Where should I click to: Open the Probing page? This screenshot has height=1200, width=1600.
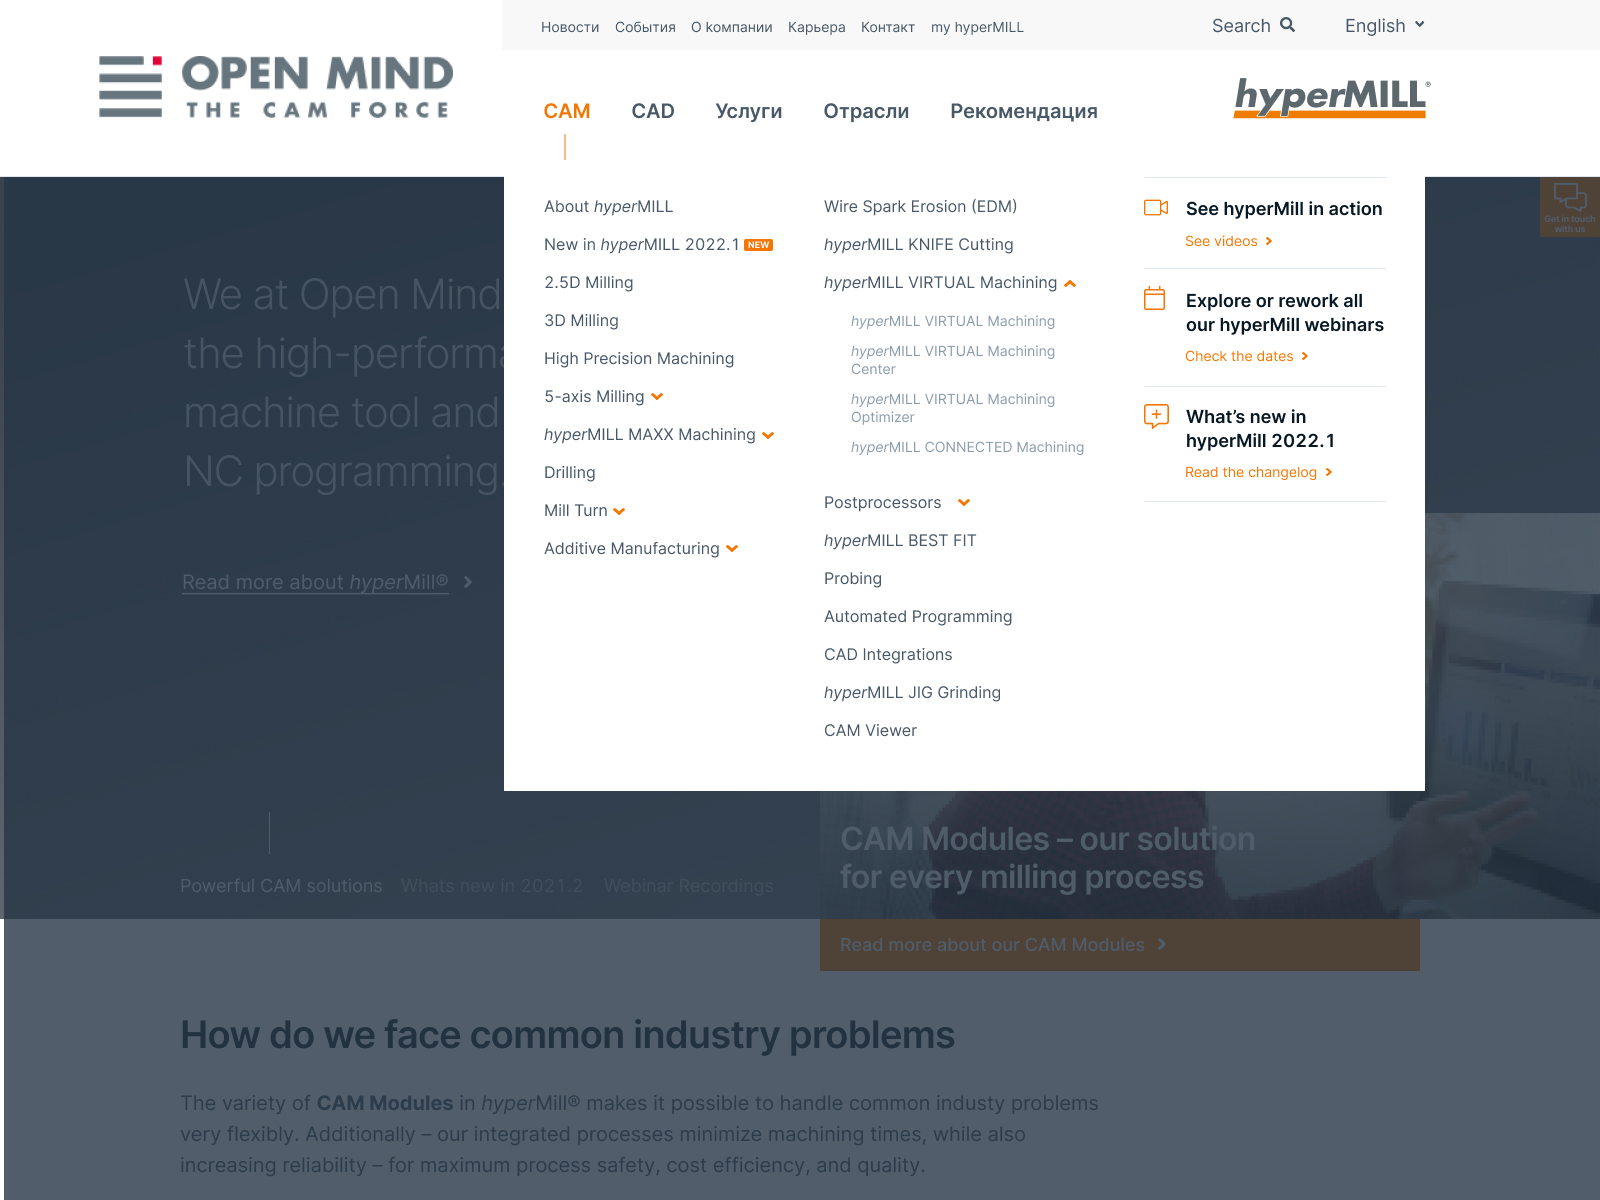click(x=853, y=579)
